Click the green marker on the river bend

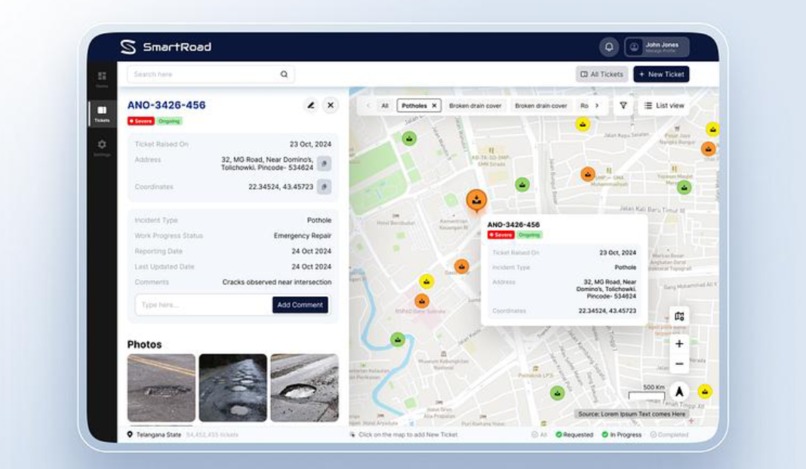(397, 339)
